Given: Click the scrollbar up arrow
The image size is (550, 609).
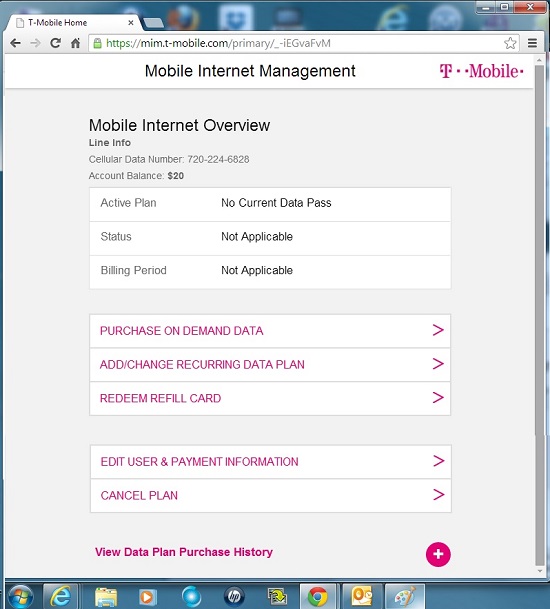Looking at the screenshot, I should [539, 60].
